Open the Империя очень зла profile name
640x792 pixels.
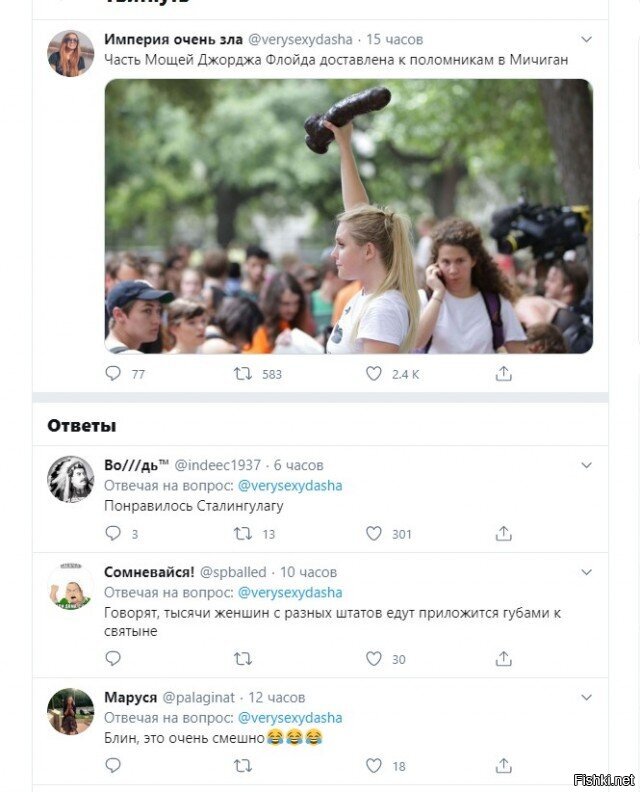point(173,39)
